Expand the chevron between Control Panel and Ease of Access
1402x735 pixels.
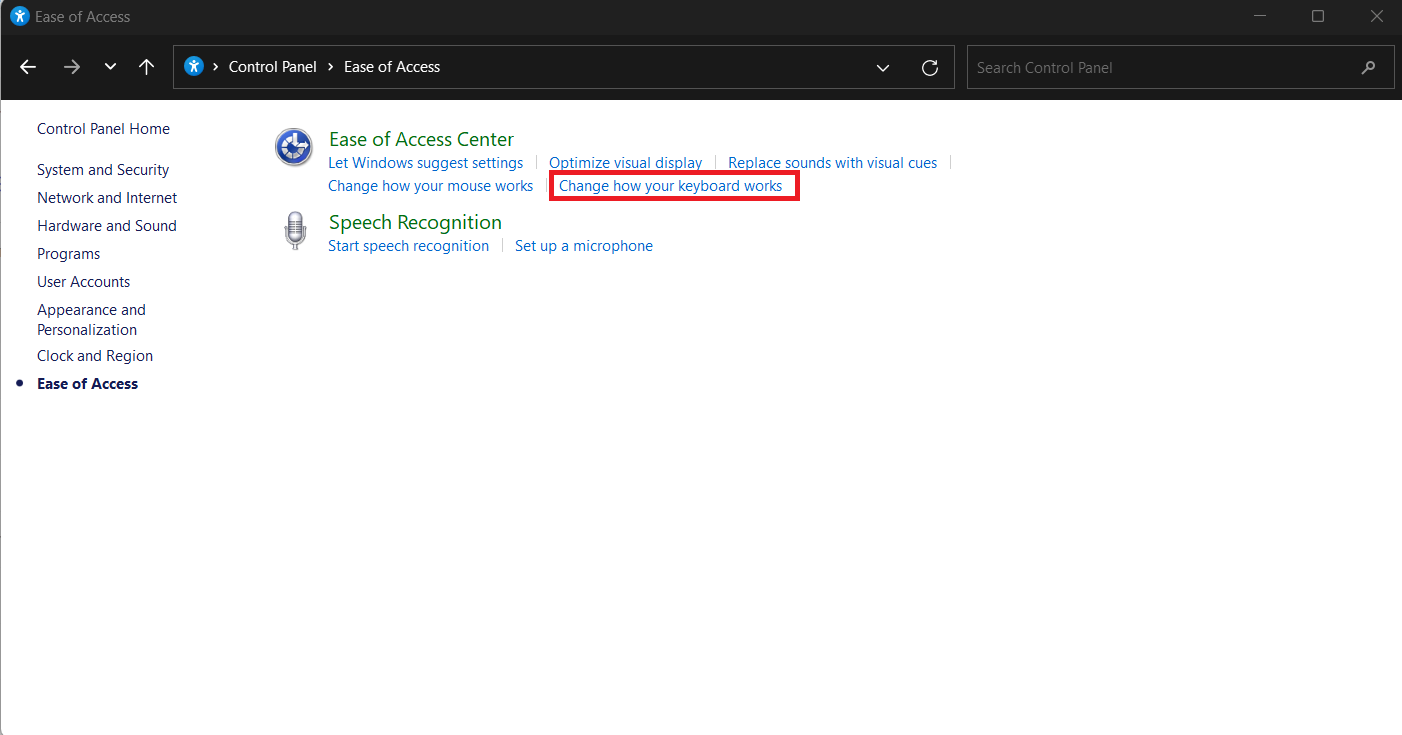(x=331, y=67)
